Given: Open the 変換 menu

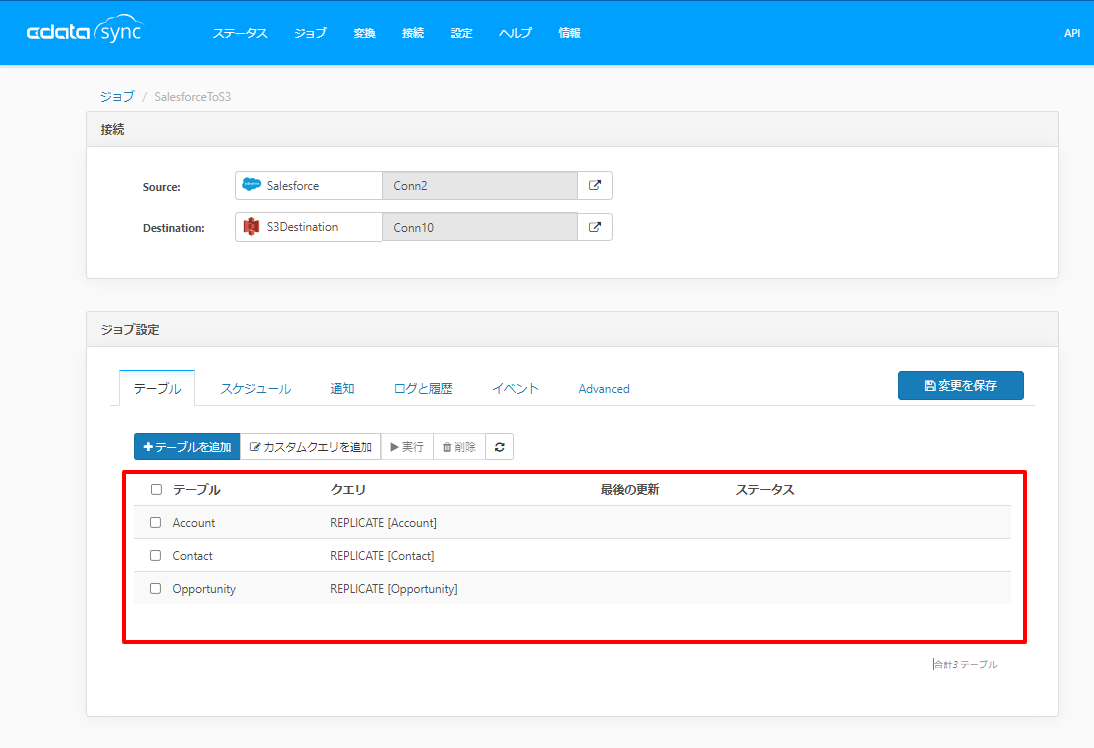Looking at the screenshot, I should pos(364,33).
